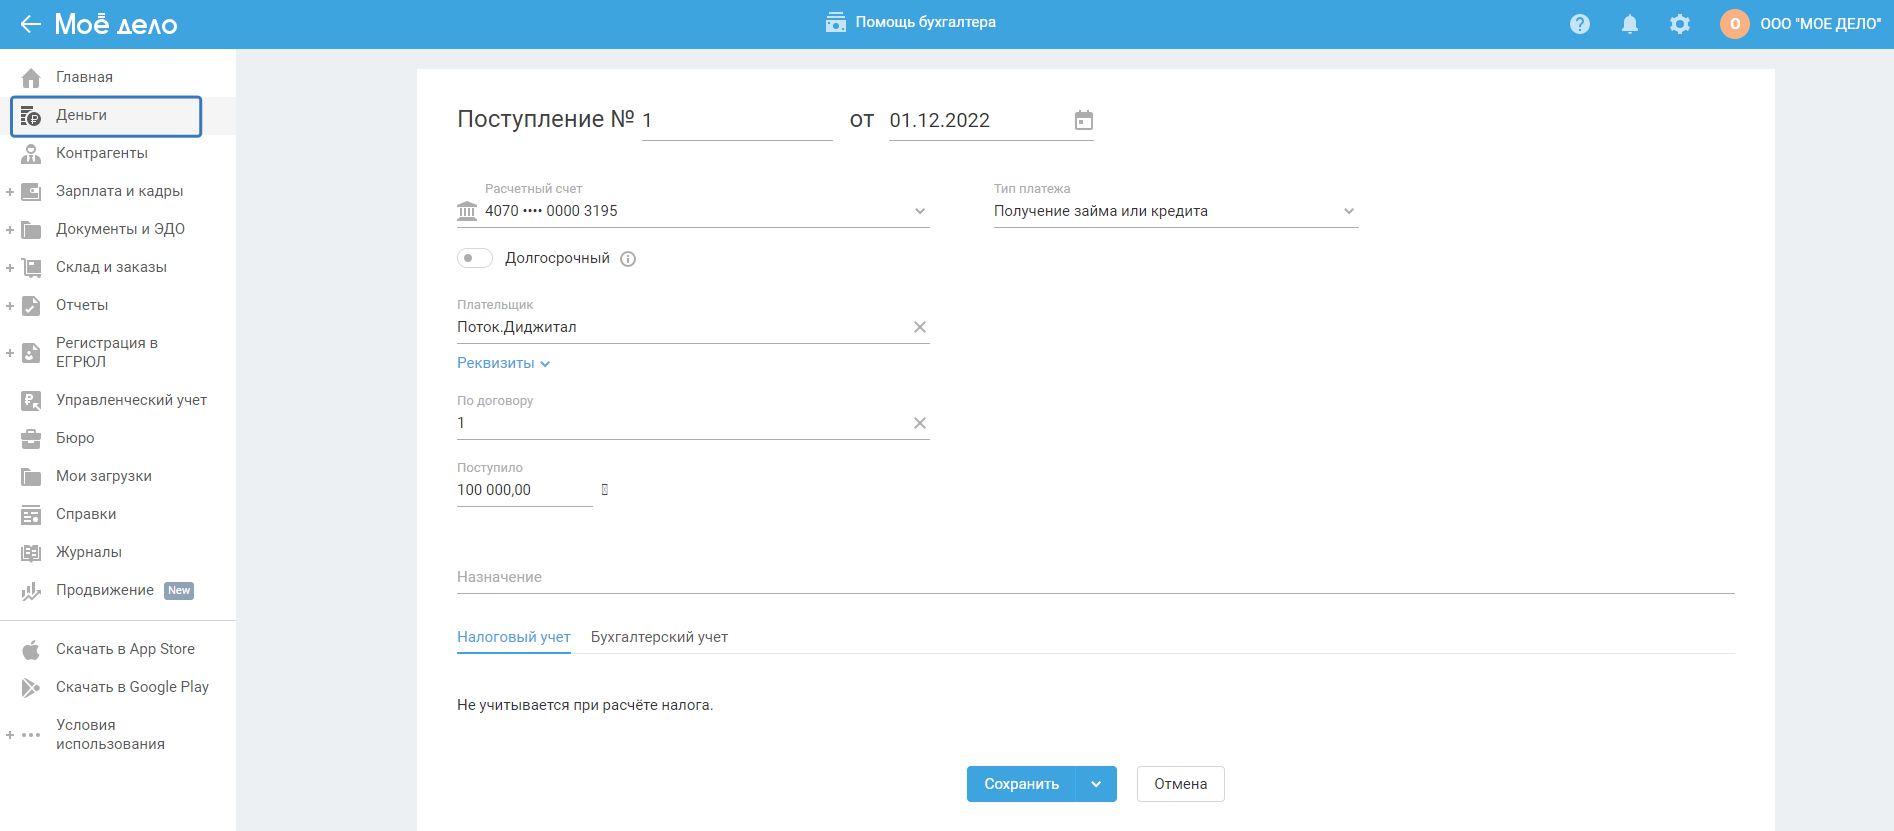The width and height of the screenshot is (1894, 831).
Task: Open Контрагенты in sidebar
Action: (102, 153)
